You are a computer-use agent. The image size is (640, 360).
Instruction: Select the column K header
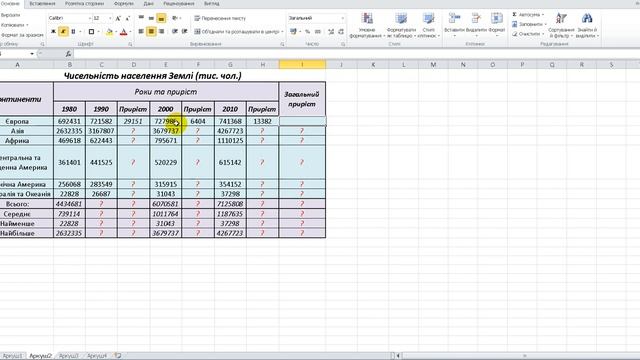pyautogui.click(x=373, y=64)
